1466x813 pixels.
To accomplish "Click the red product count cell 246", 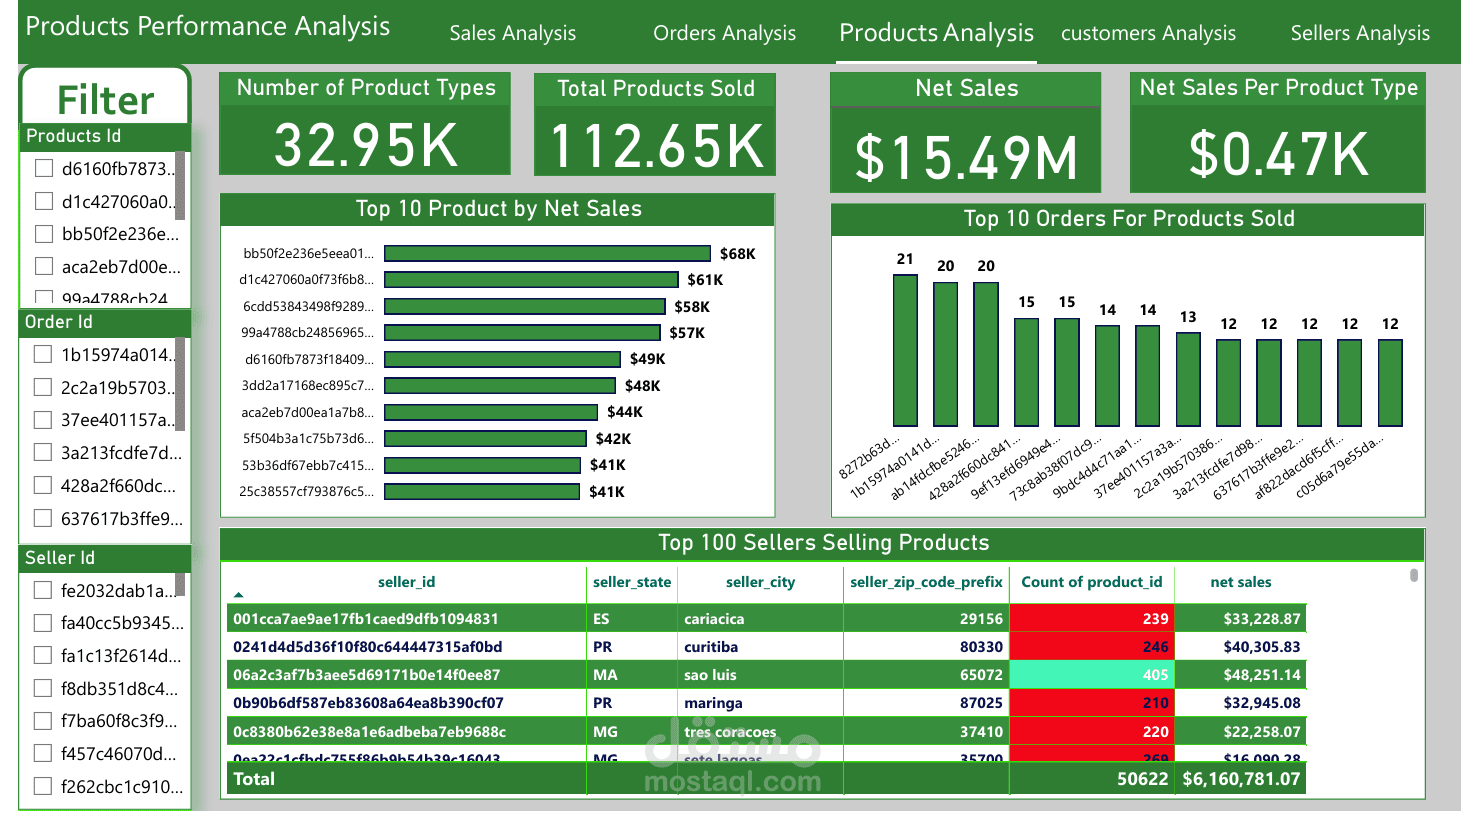I will coord(1092,646).
